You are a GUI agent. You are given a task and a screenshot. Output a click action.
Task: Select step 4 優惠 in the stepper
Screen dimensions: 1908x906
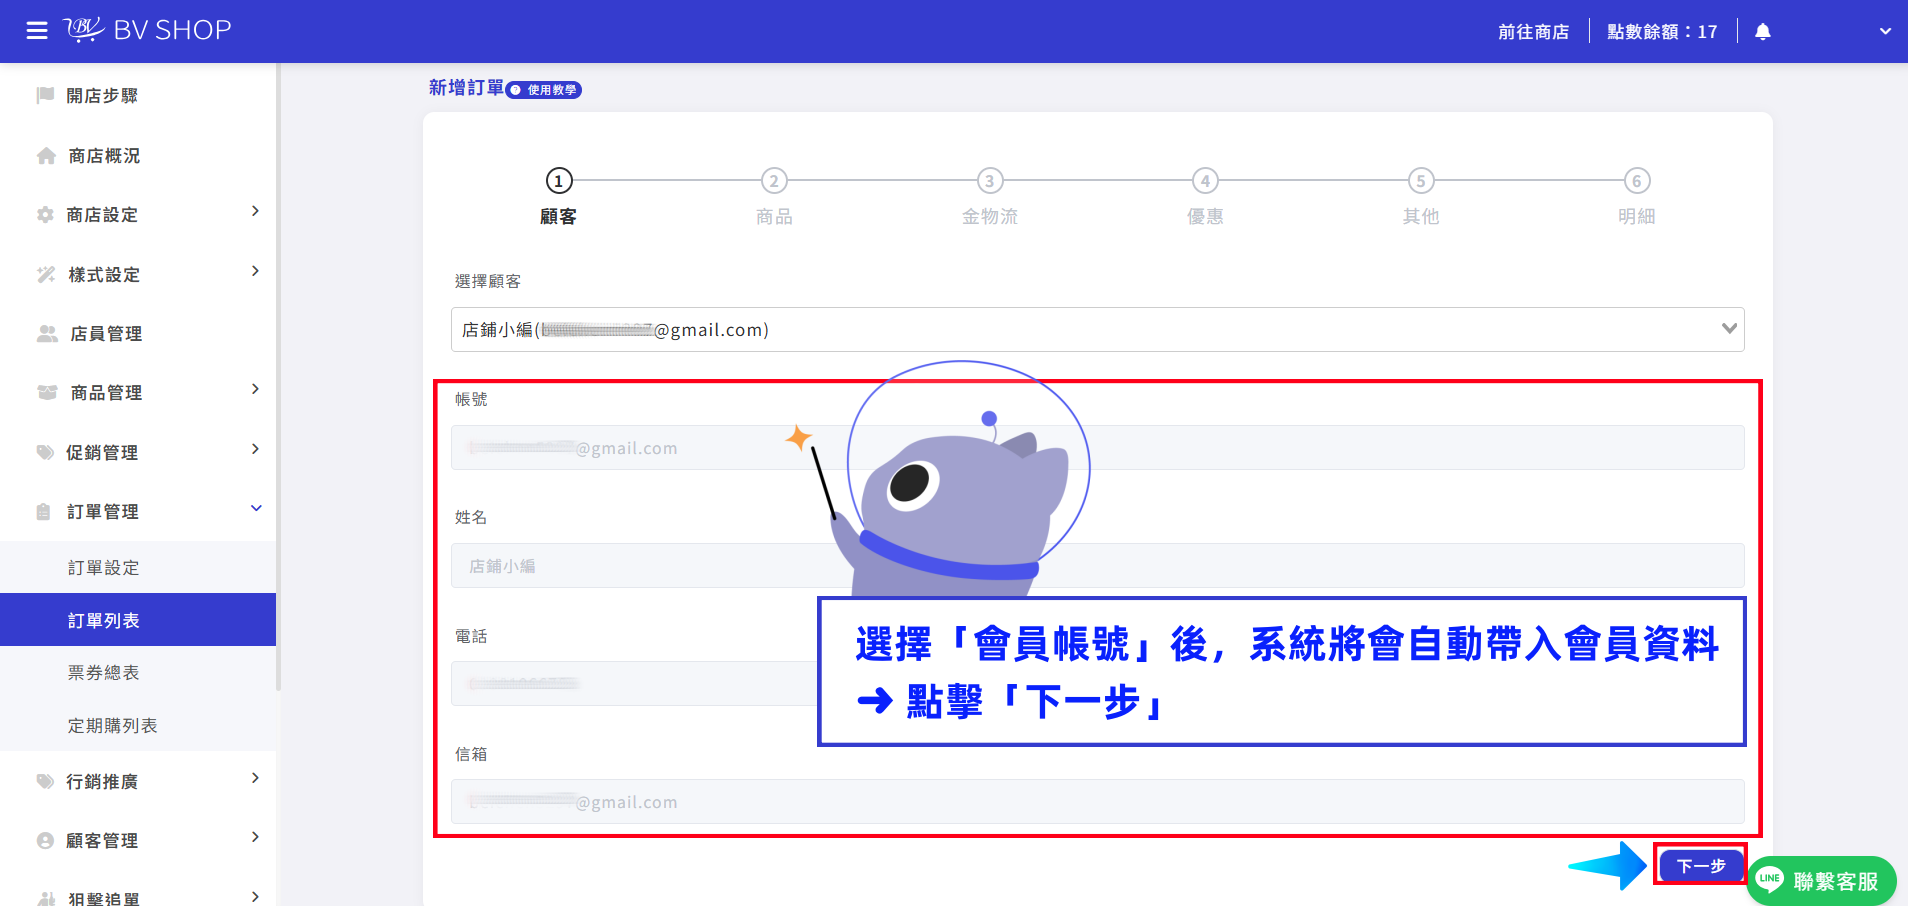(1205, 196)
